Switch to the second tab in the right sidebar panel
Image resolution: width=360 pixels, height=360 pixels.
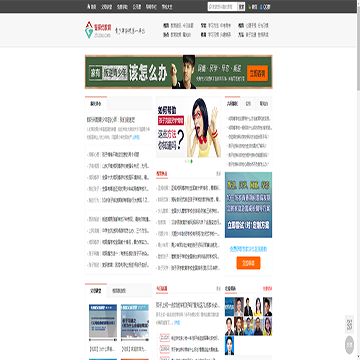248,104
